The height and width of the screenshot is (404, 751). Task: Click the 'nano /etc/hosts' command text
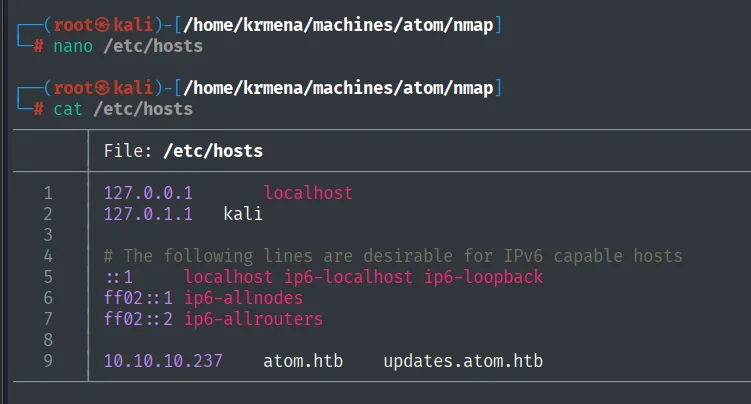128,46
